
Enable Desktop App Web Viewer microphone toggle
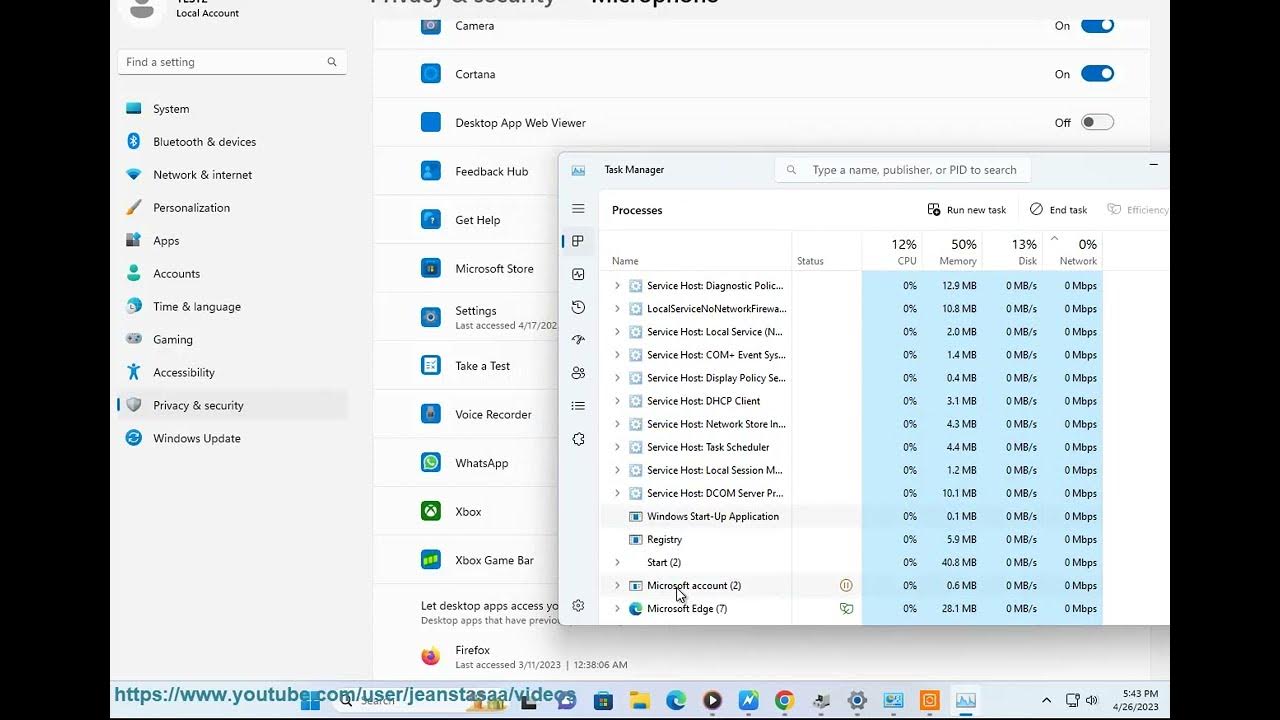(x=1097, y=122)
